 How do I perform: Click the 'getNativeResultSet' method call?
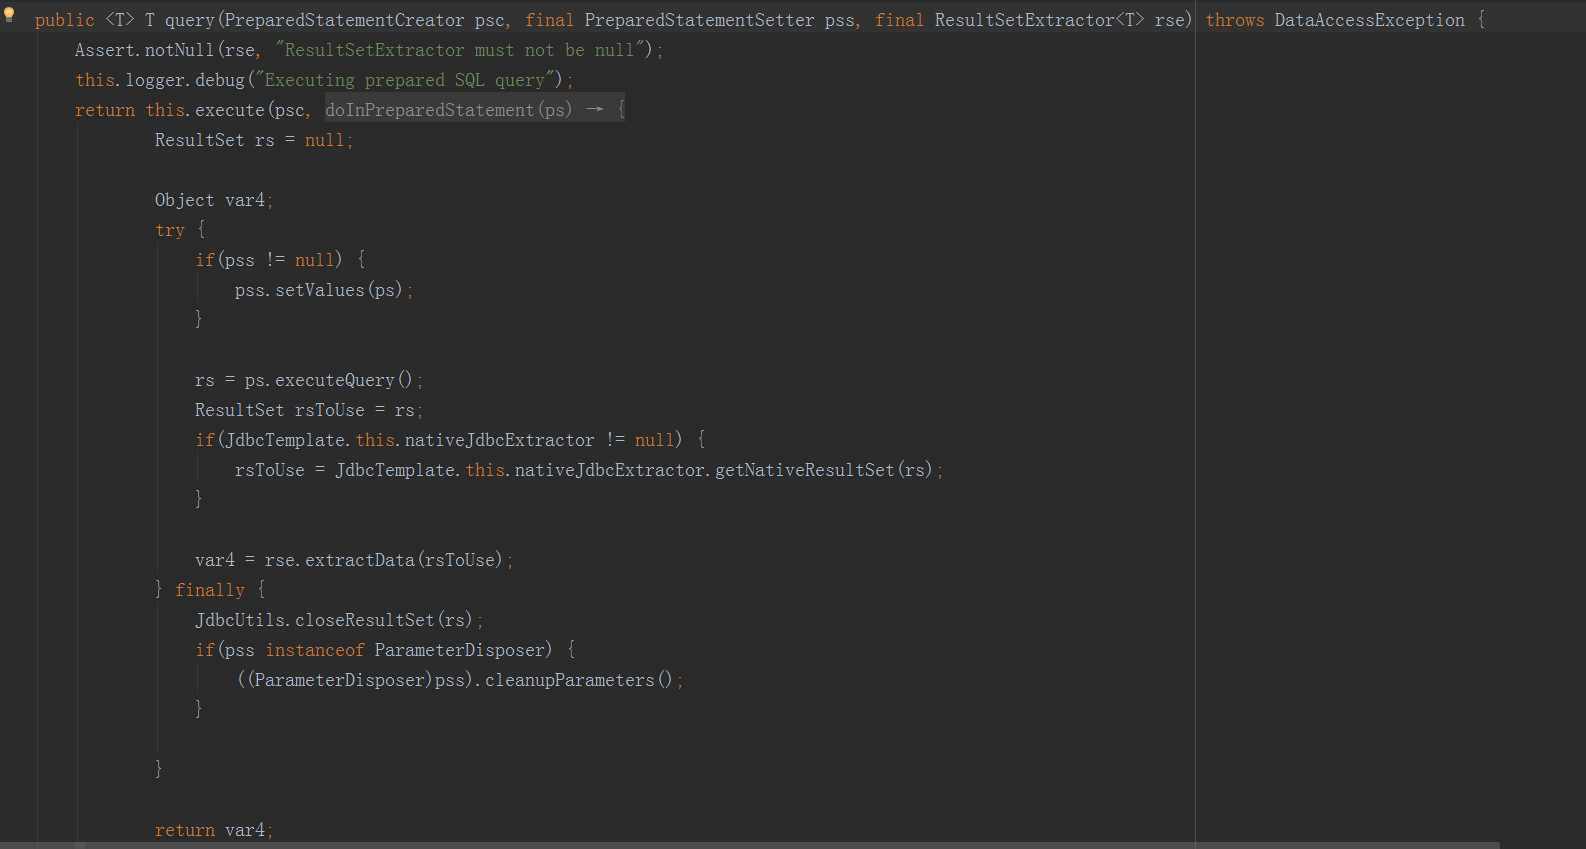(x=805, y=470)
